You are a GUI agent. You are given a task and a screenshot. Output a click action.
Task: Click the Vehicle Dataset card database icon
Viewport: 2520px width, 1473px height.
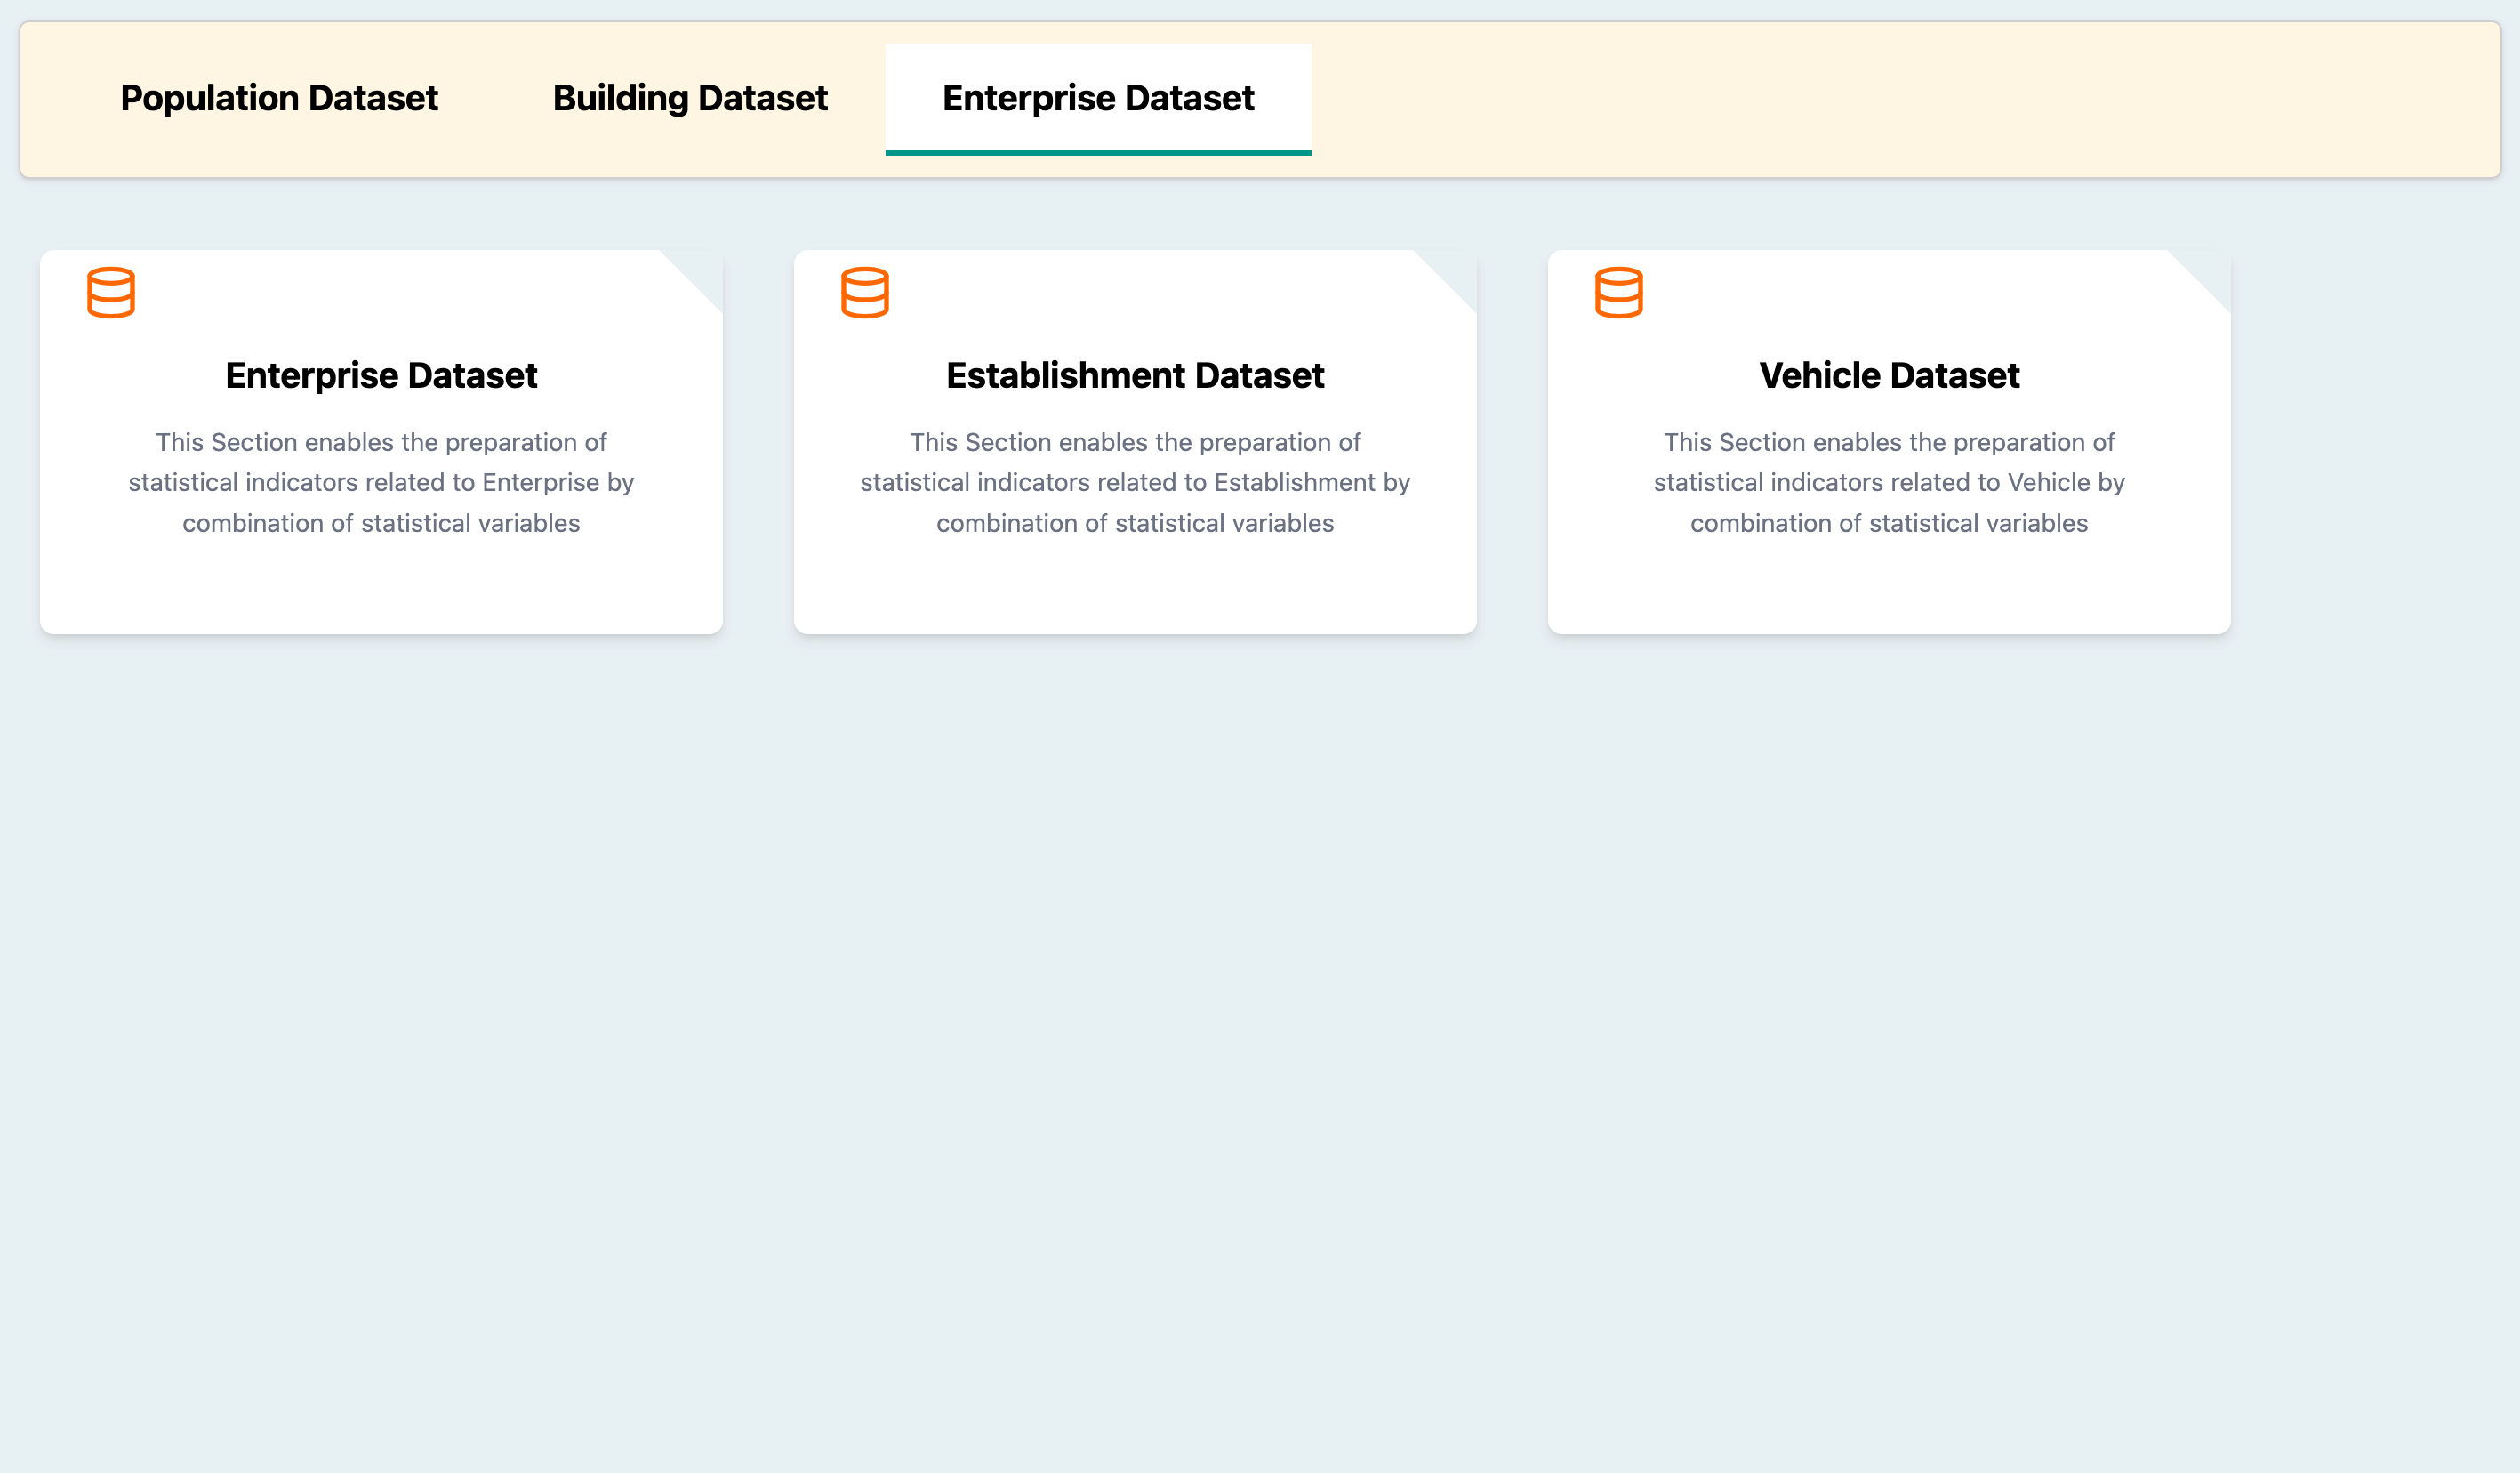[x=1619, y=292]
